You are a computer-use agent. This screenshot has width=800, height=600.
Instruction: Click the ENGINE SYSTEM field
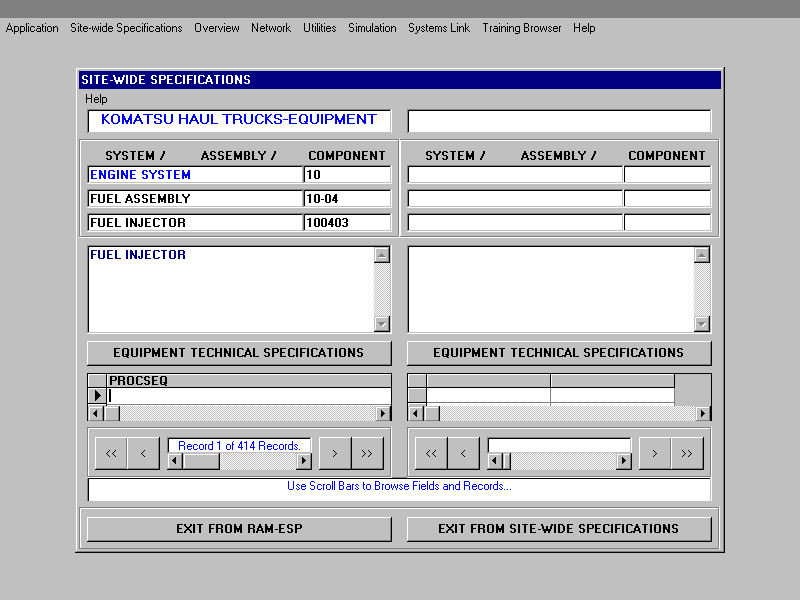195,175
